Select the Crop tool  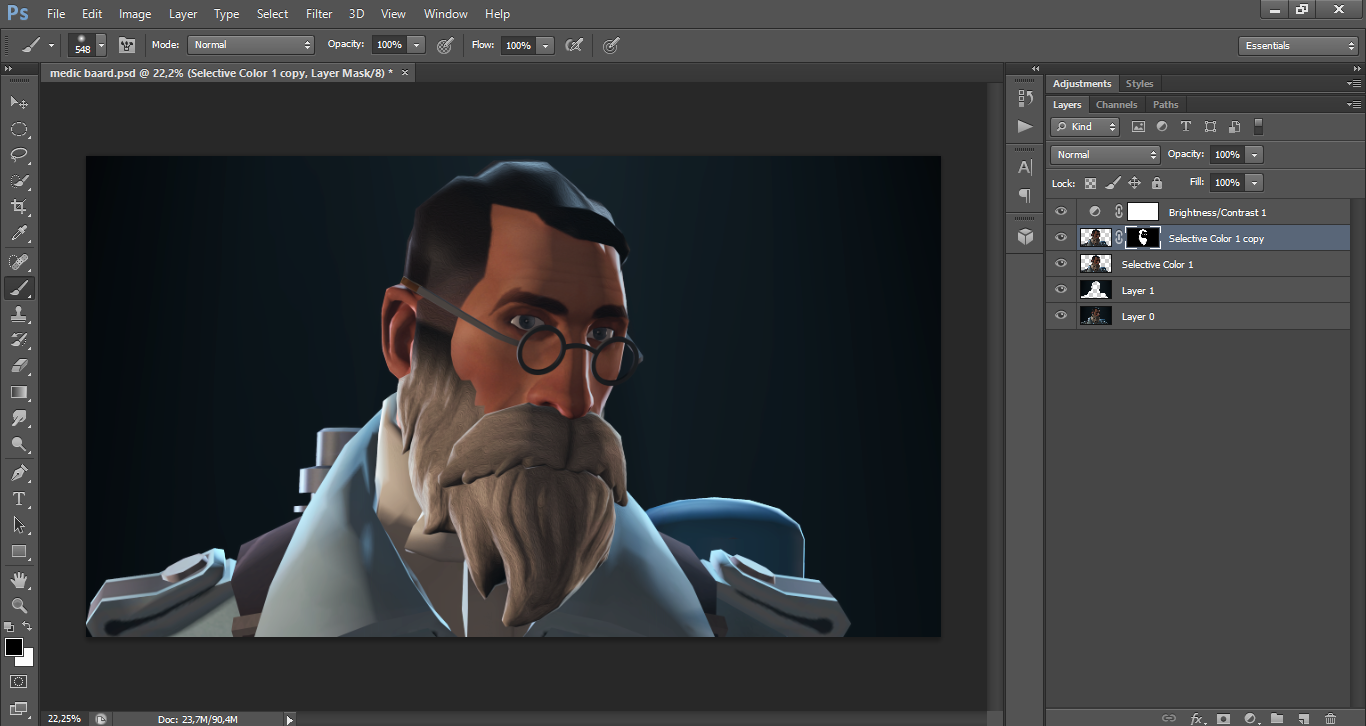19,207
